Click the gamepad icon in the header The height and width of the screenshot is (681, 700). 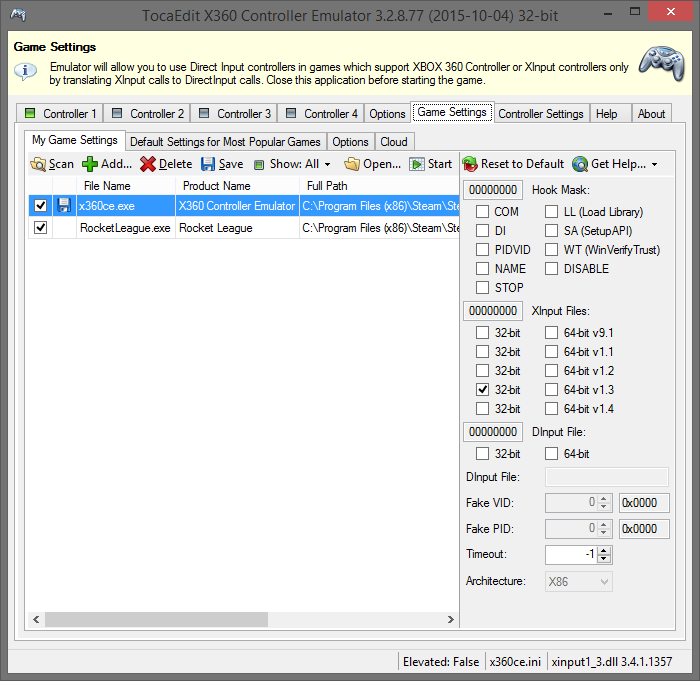coord(662,63)
